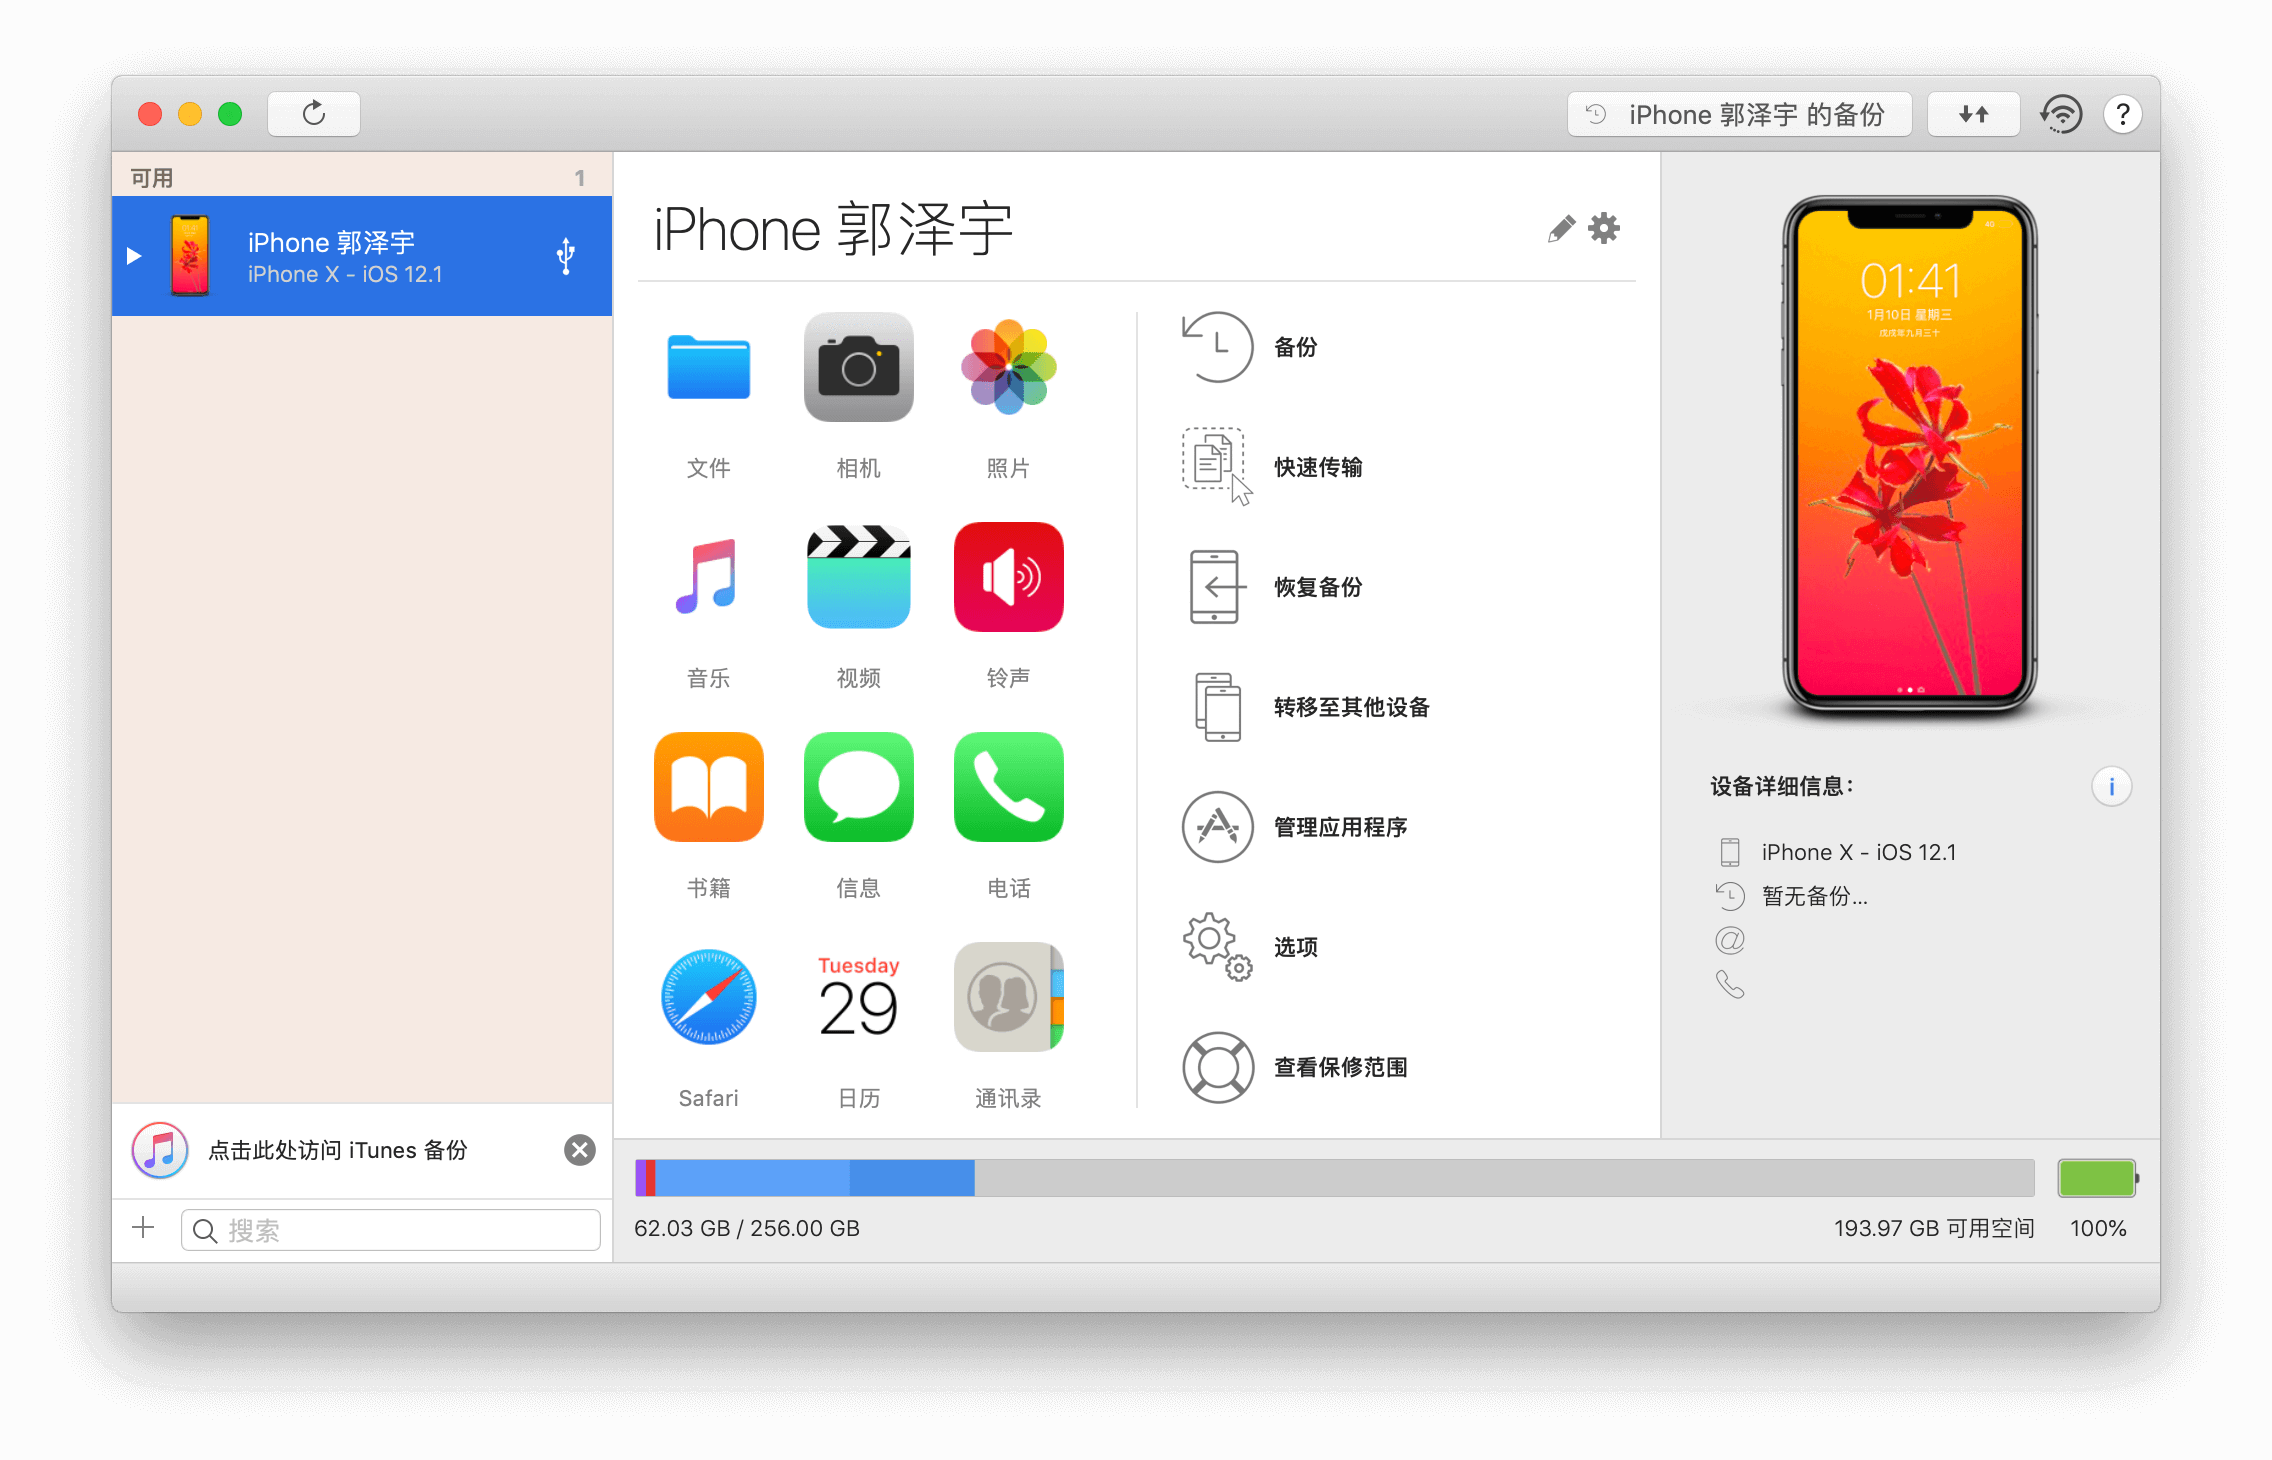2272x1460 pixels.
Task: Click the refresh button in the toolbar
Action: tap(314, 114)
